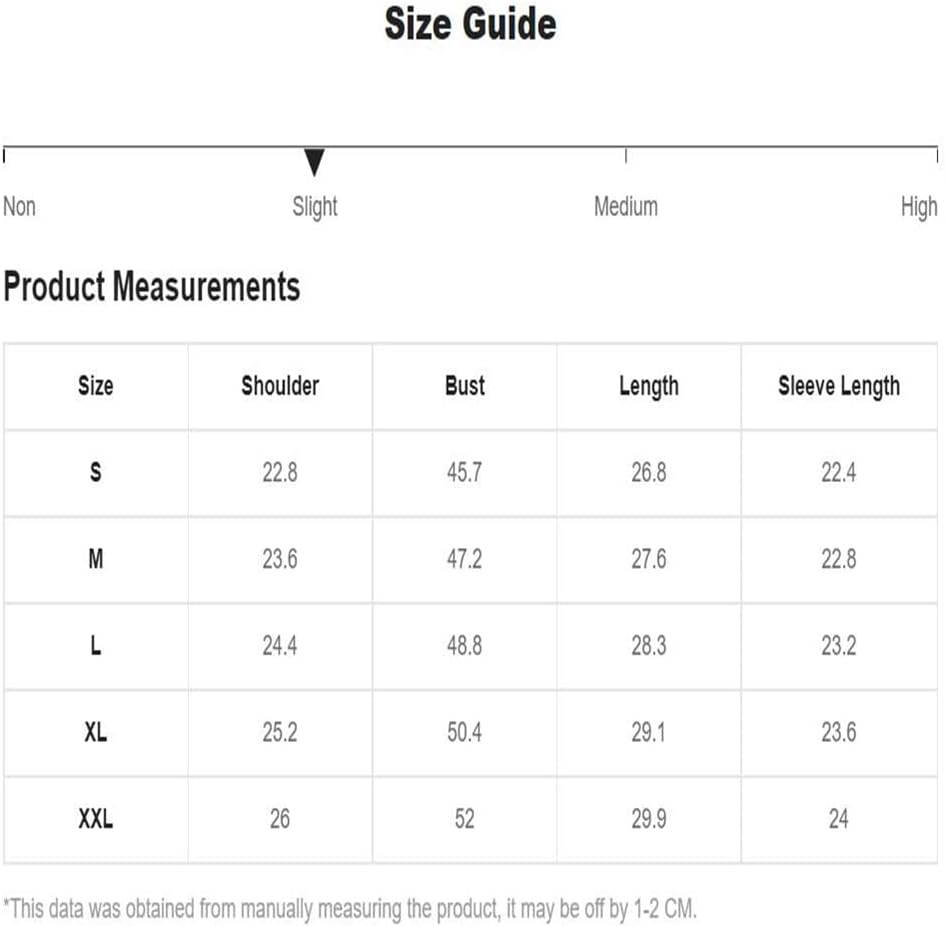
Task: Click the 29.9 length value for XXL
Action: tap(649, 819)
